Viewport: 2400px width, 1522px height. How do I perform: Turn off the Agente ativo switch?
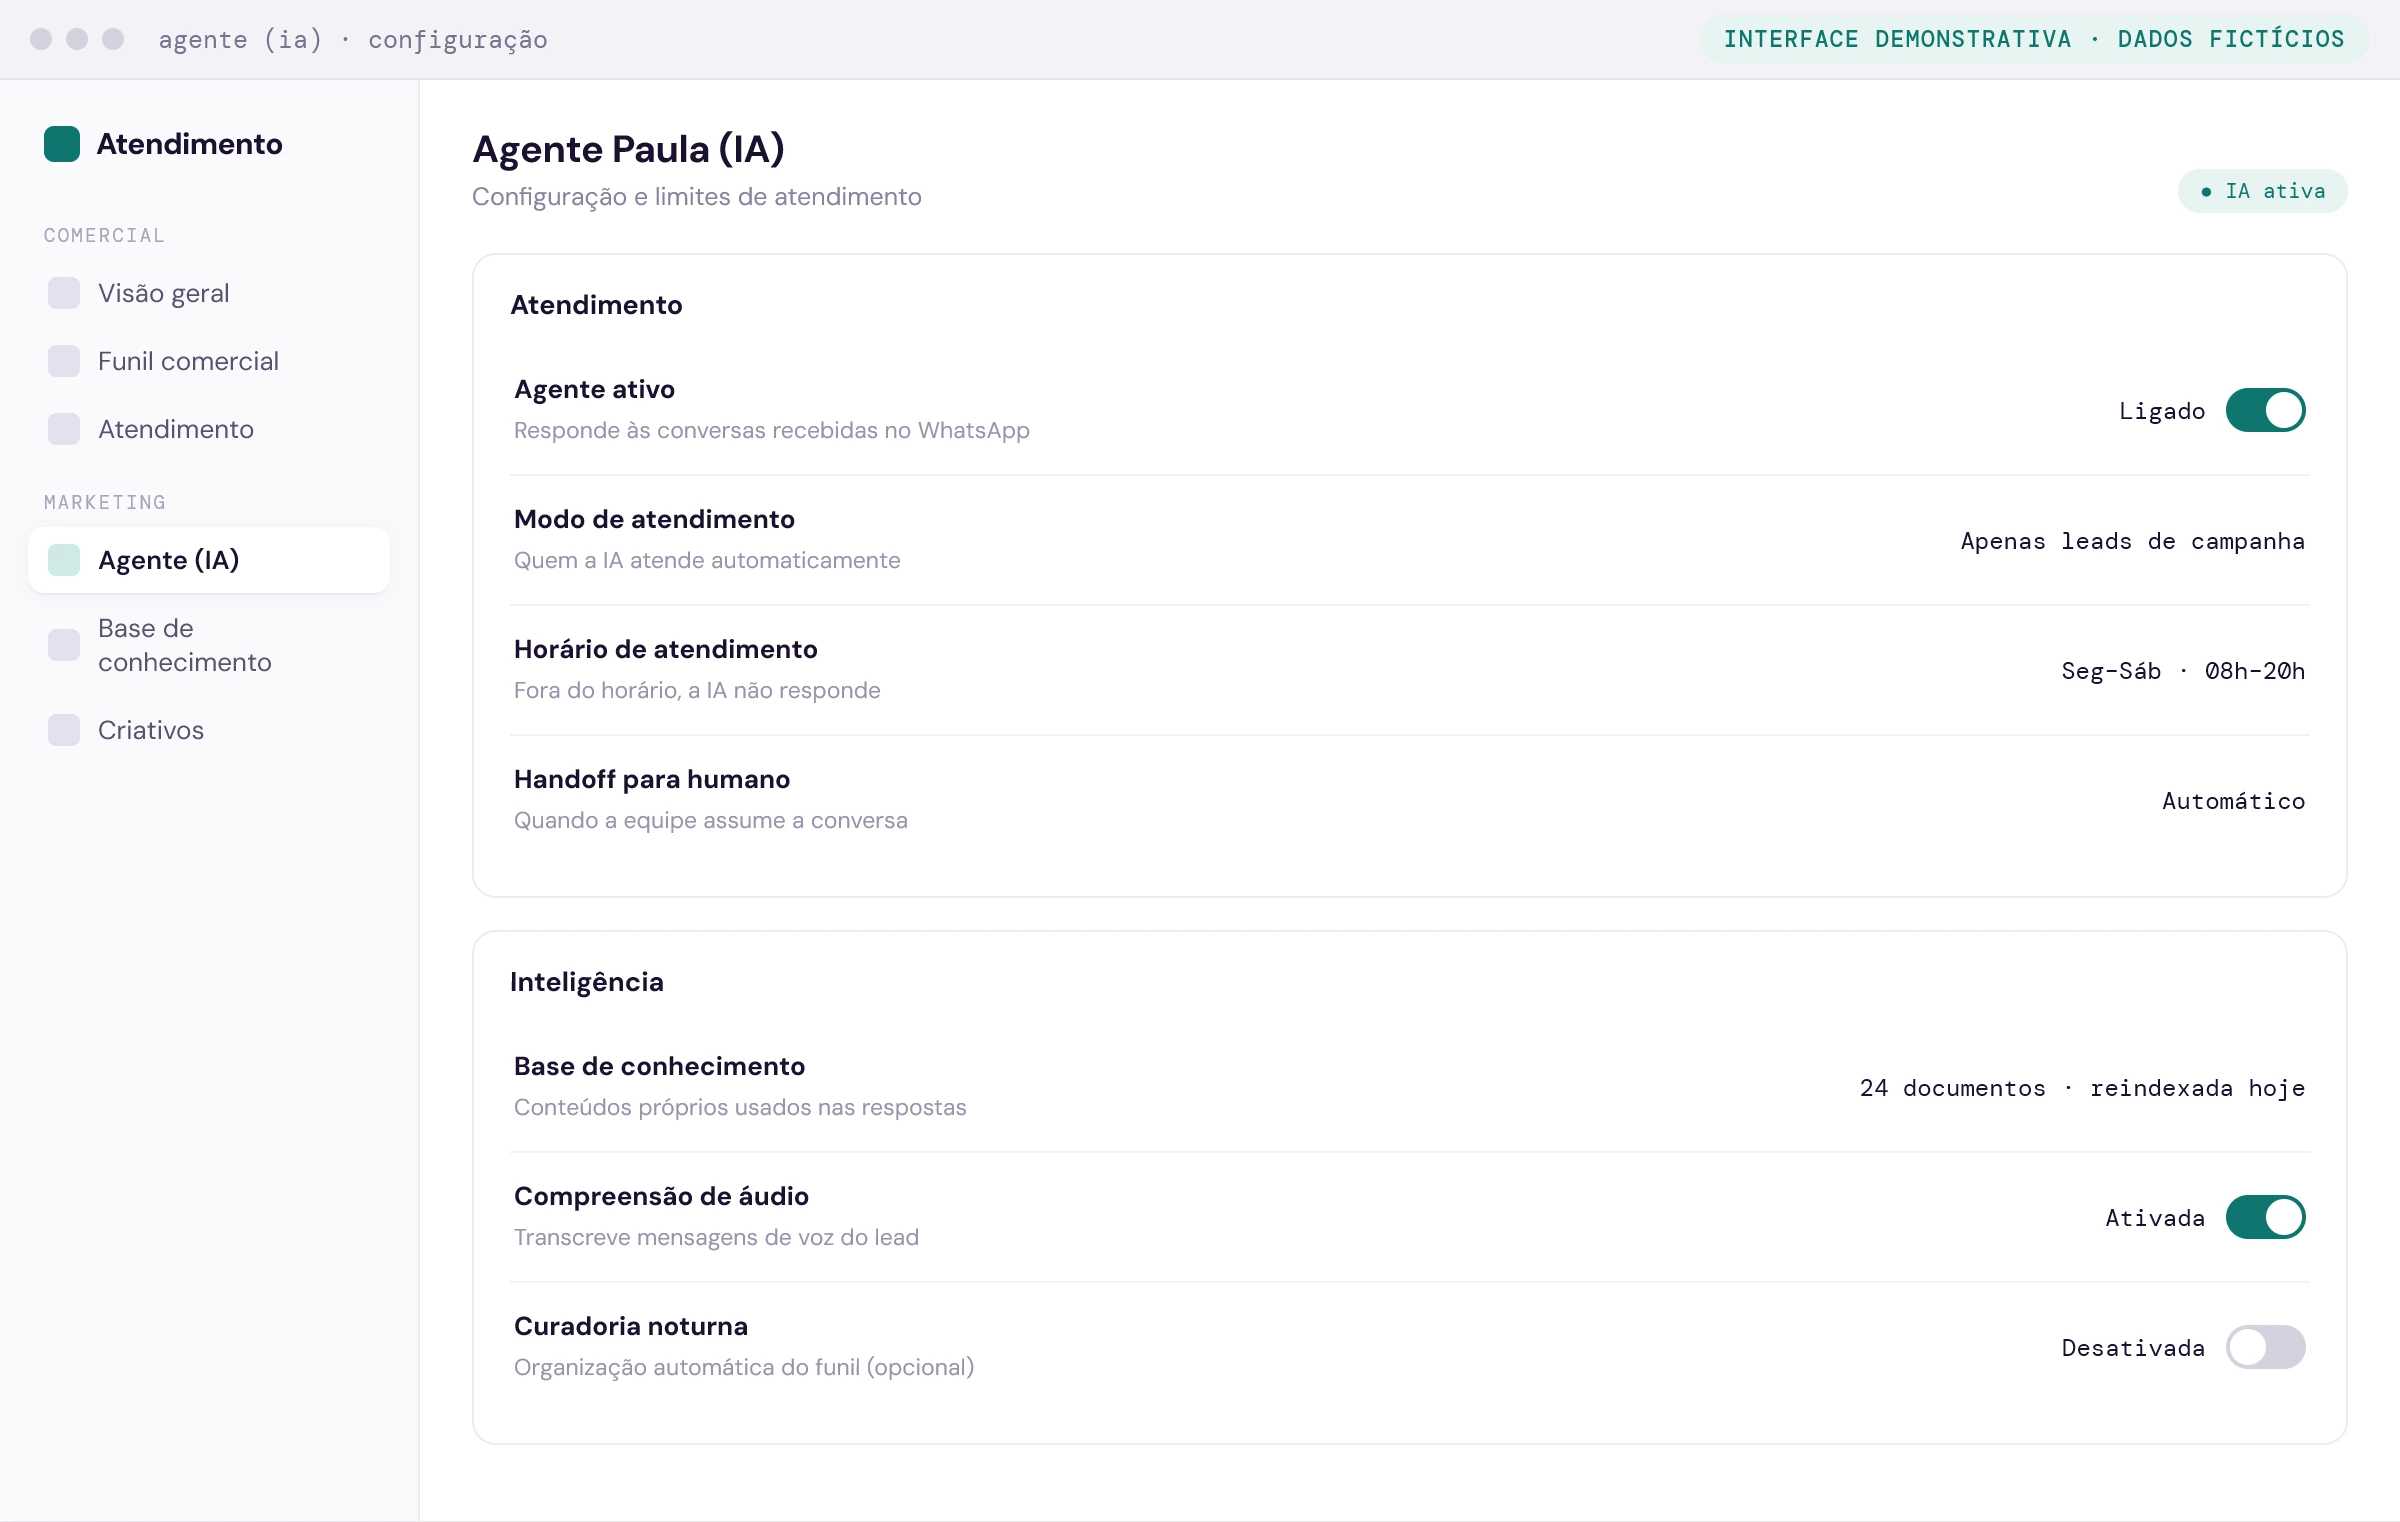(x=2266, y=410)
